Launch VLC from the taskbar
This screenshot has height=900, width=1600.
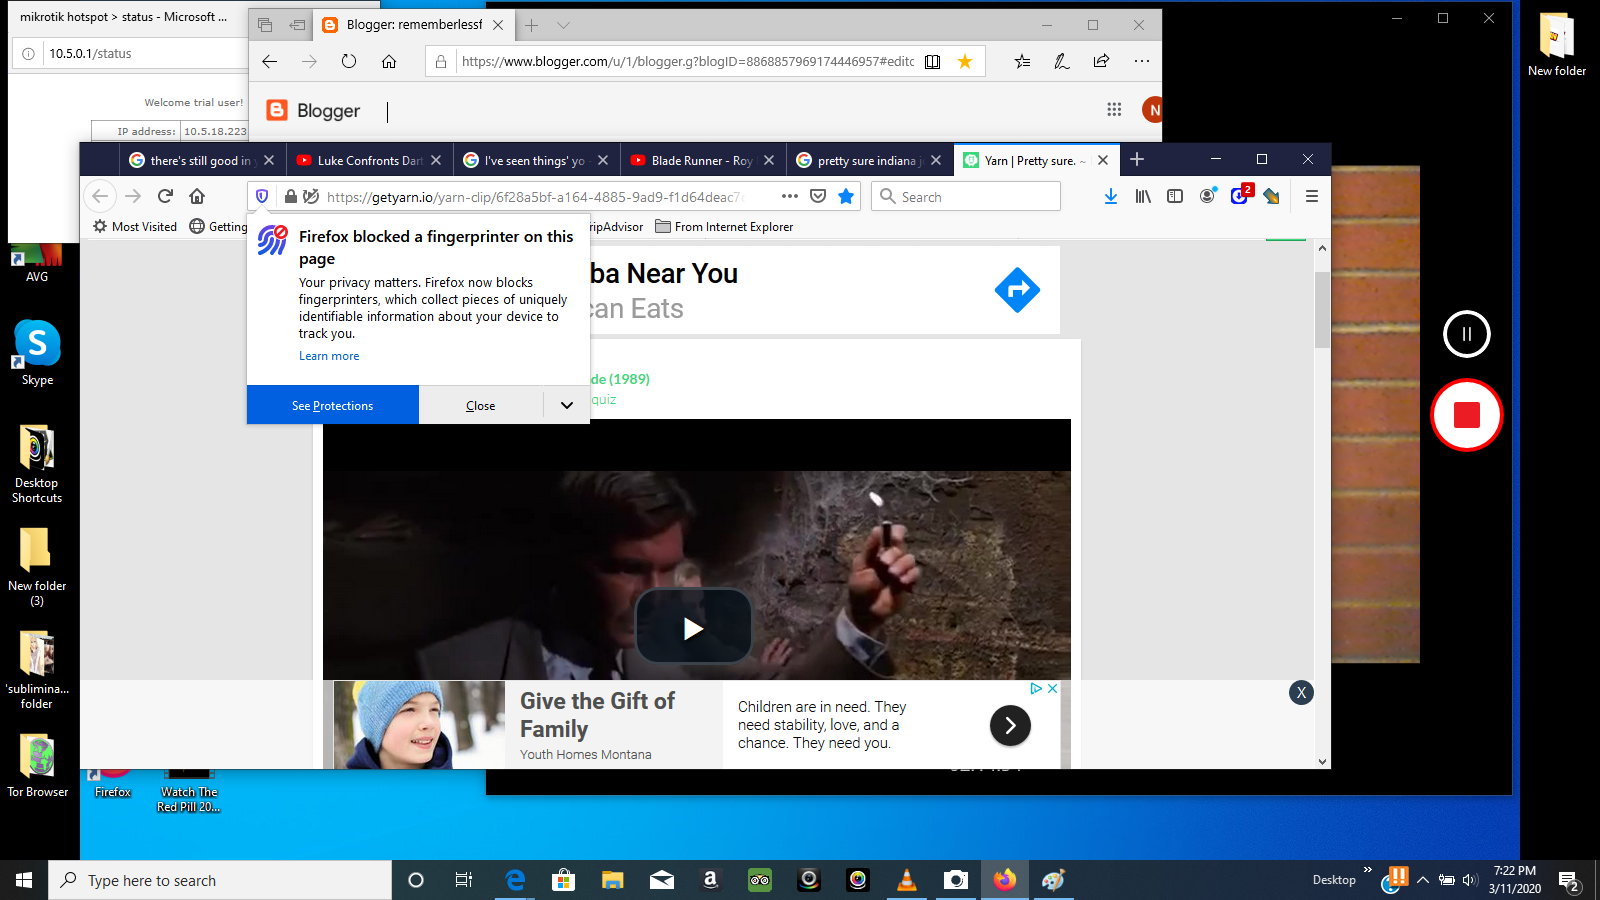click(x=907, y=880)
